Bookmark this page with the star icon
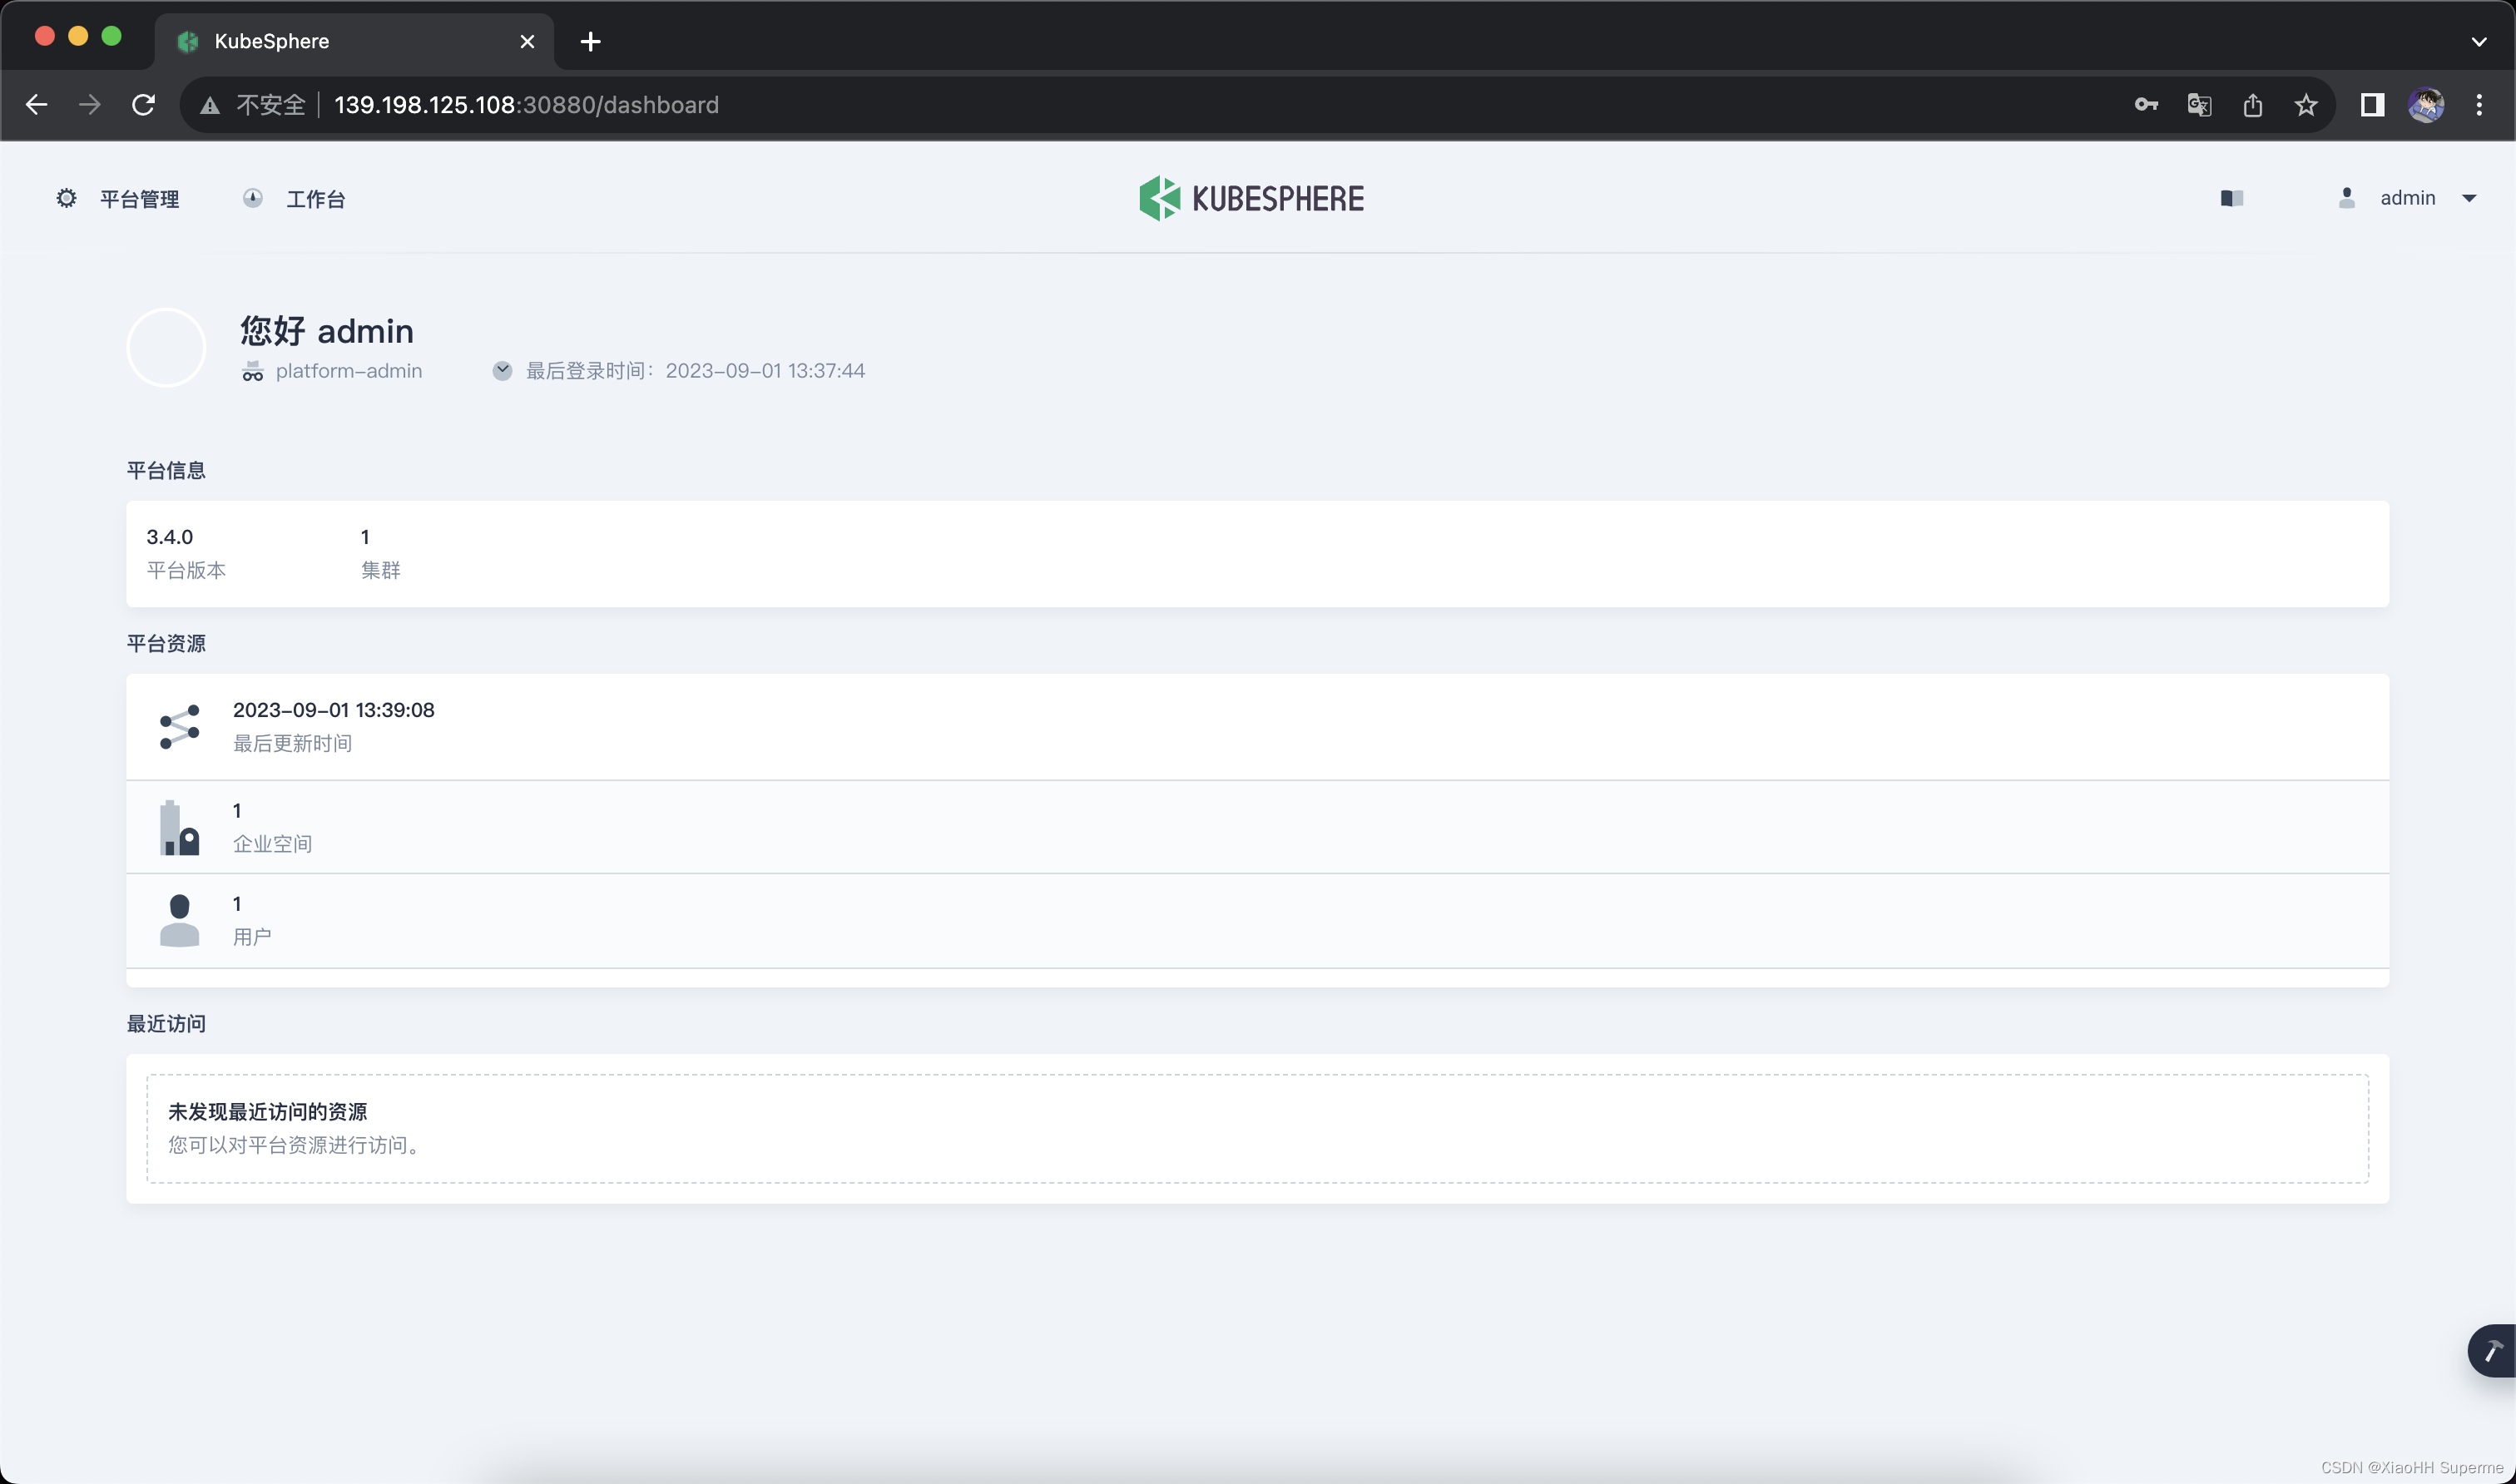Screen dimensions: 2516x1484 [x=2305, y=105]
